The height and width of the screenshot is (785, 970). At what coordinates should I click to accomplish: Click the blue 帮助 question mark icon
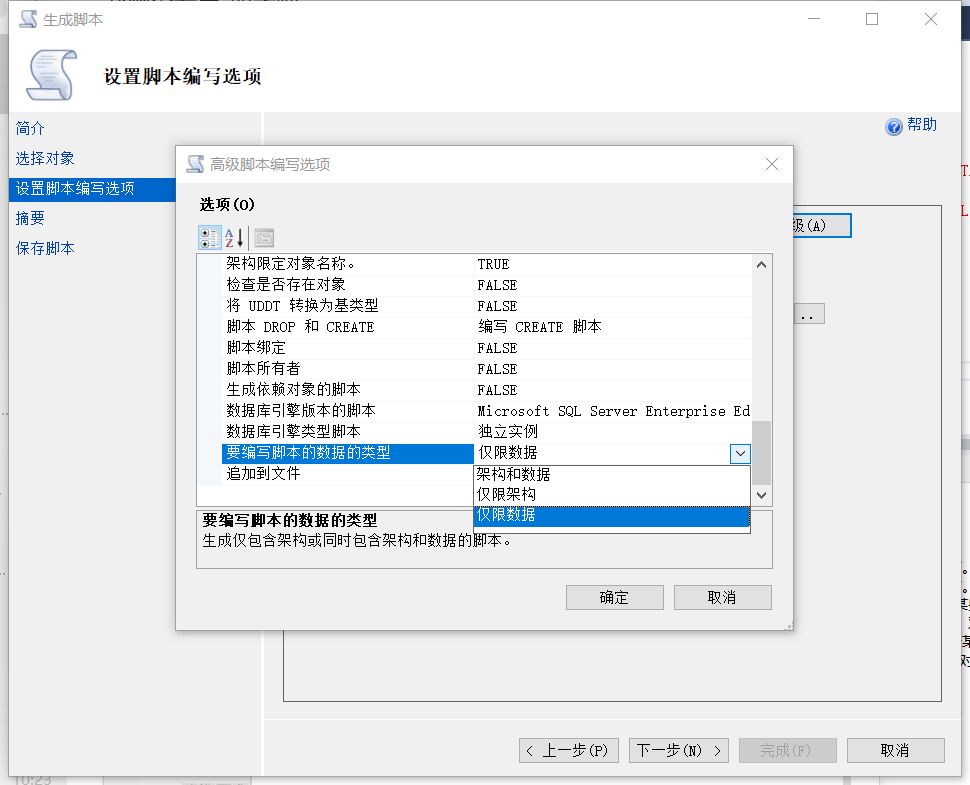[893, 126]
